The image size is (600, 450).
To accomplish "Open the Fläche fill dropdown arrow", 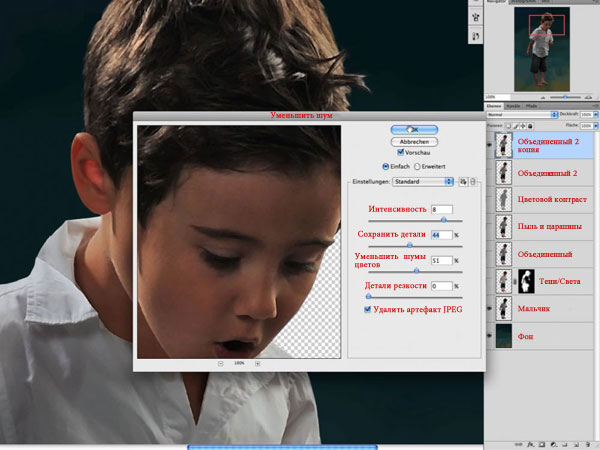I will pyautogui.click(x=596, y=126).
